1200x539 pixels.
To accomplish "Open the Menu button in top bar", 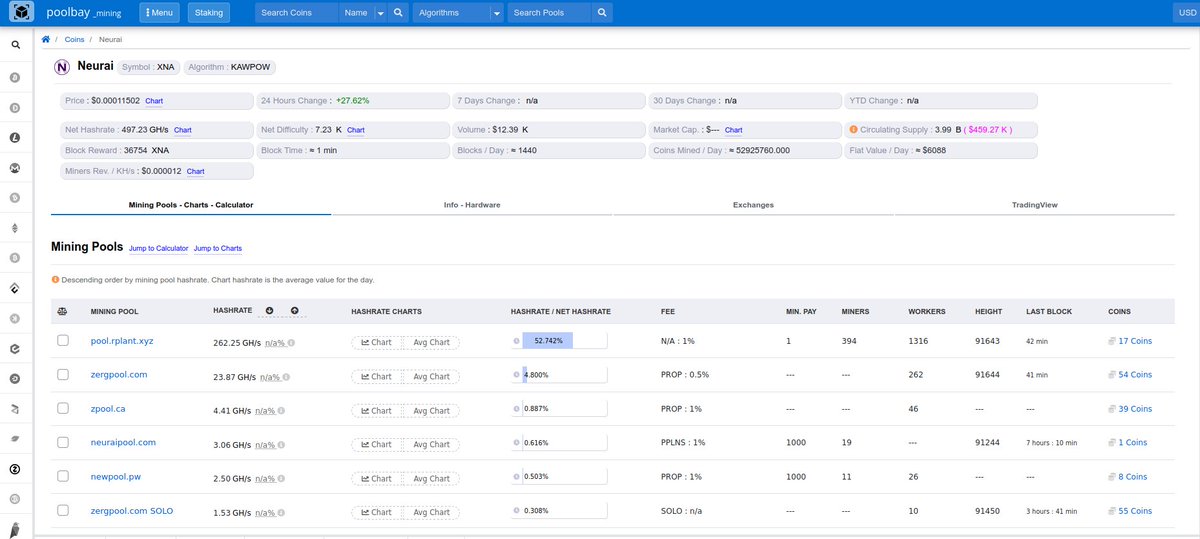I will pos(160,13).
